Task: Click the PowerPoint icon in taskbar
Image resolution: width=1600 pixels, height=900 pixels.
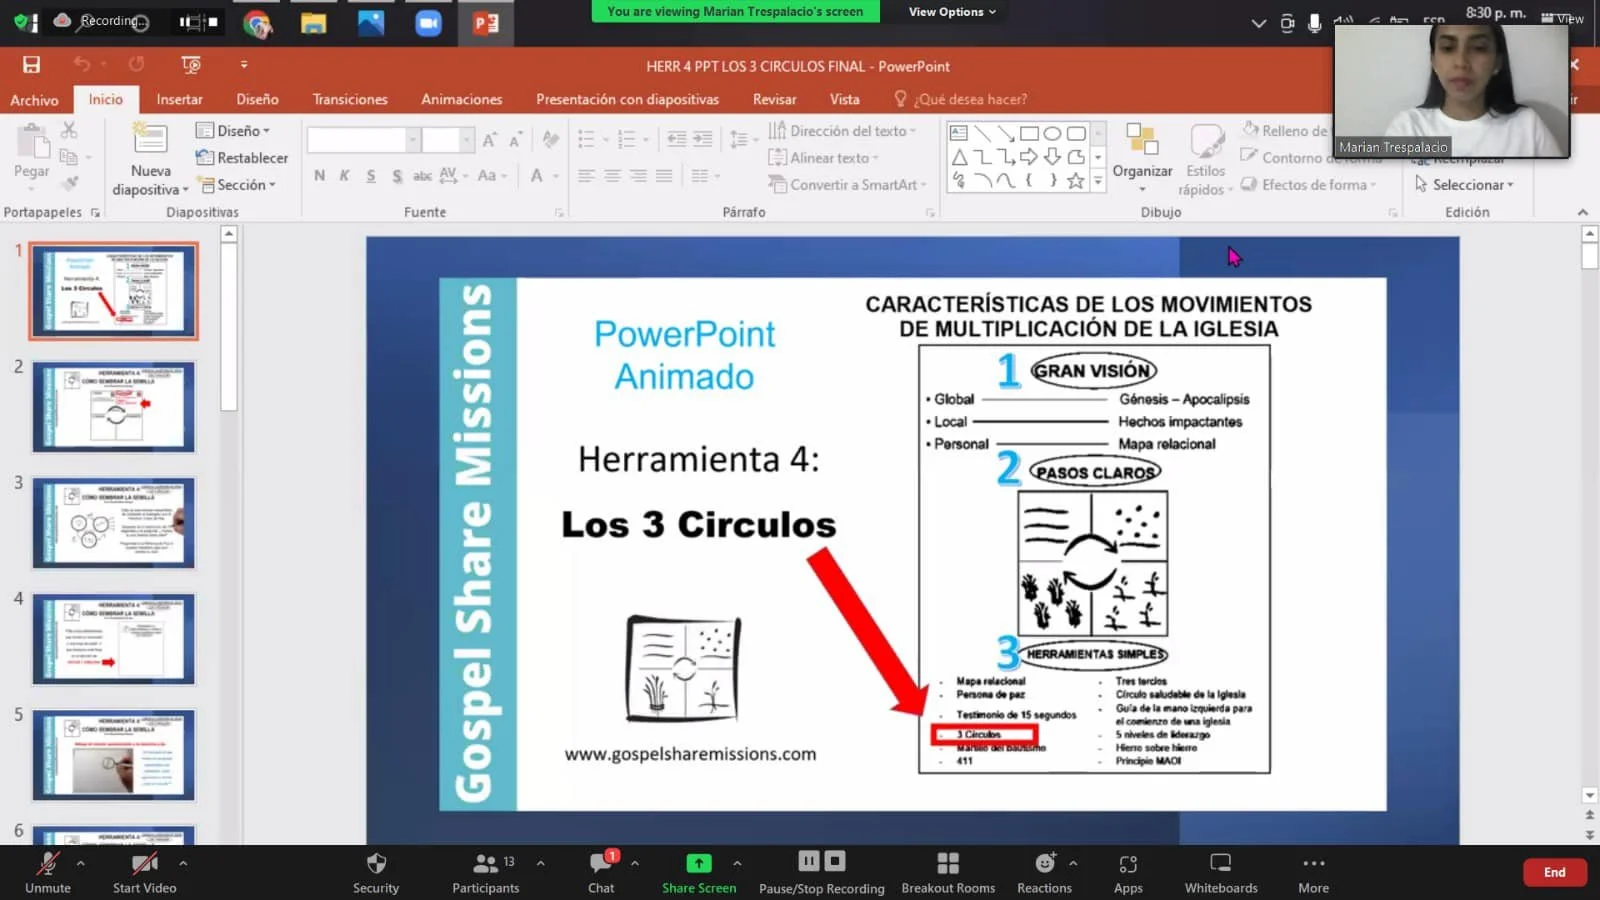Action: click(486, 23)
